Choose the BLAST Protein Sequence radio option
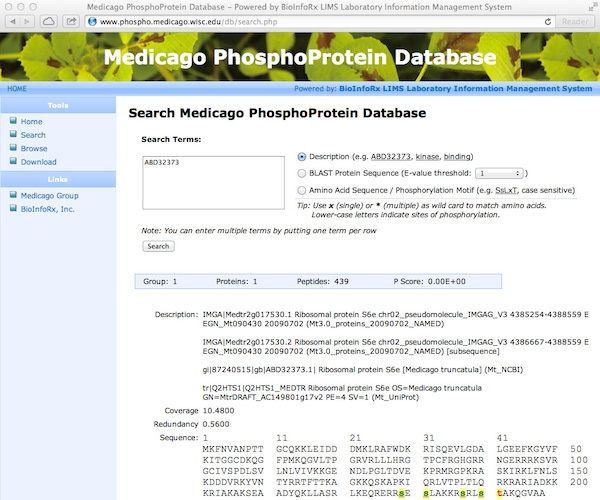Image resolution: width=600 pixels, height=500 pixels. [302, 173]
